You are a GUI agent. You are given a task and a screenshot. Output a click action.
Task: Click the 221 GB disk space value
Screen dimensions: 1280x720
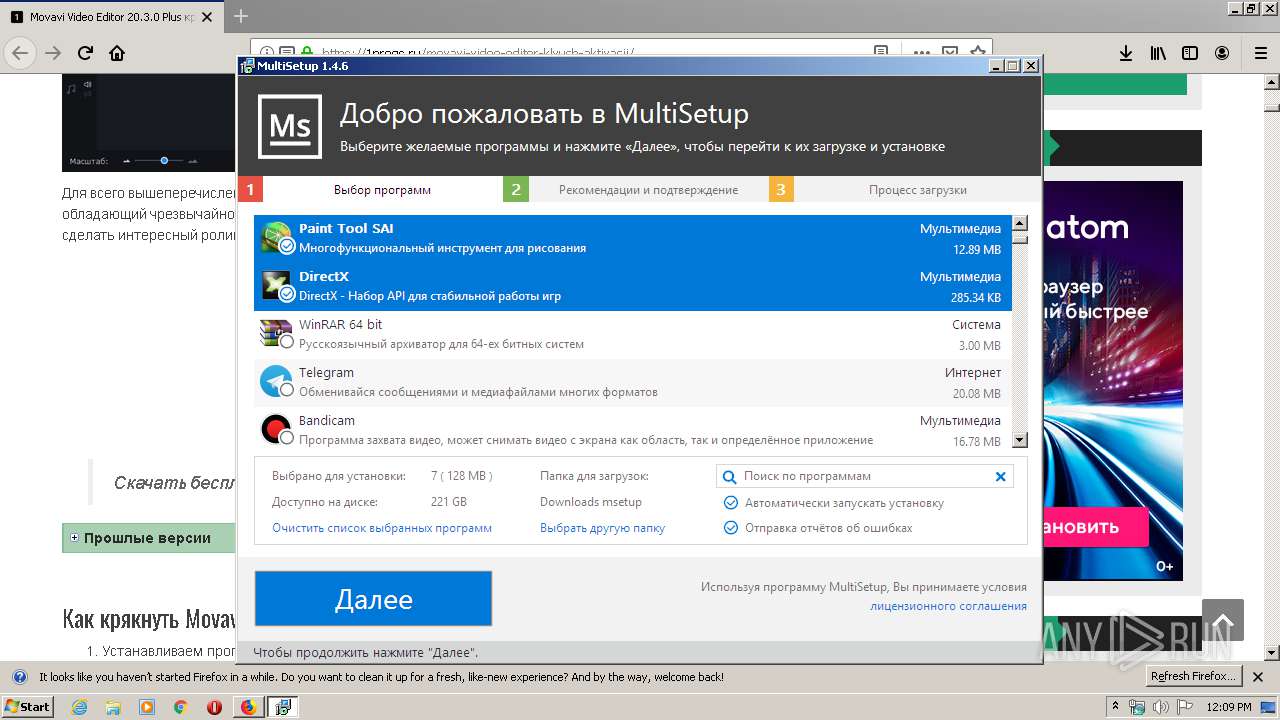[448, 502]
